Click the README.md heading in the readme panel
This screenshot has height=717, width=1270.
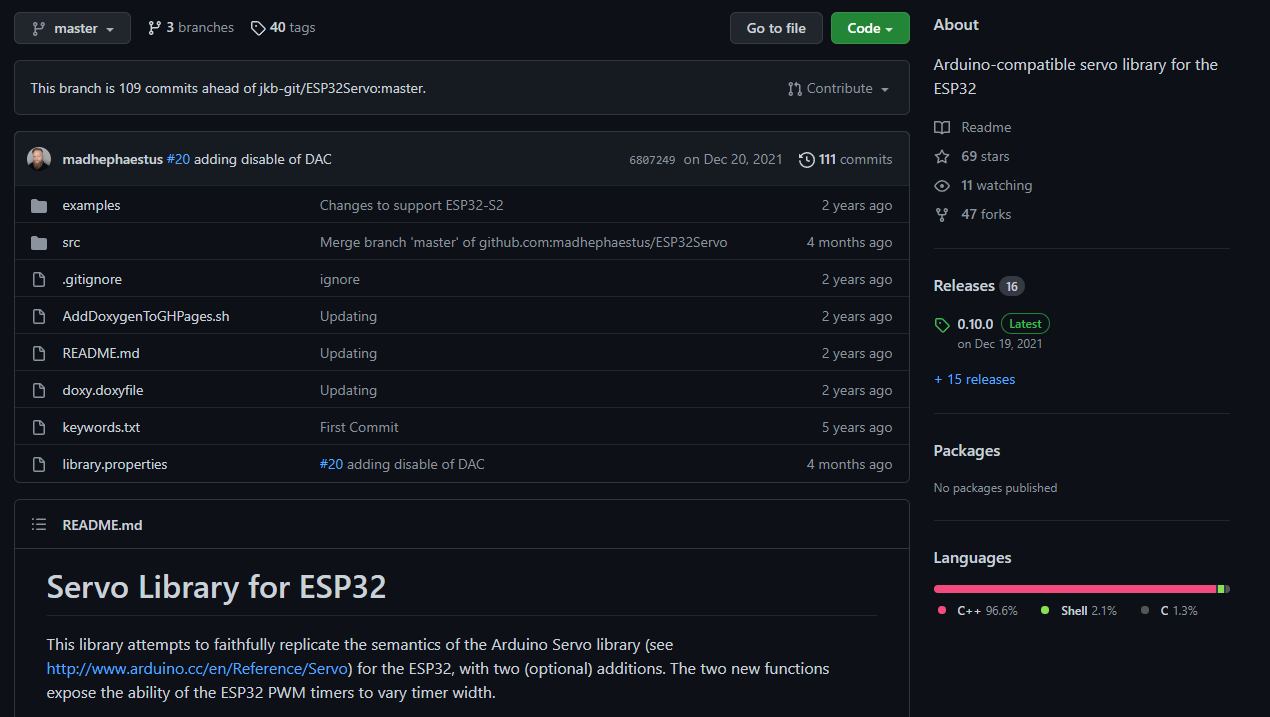click(x=102, y=525)
